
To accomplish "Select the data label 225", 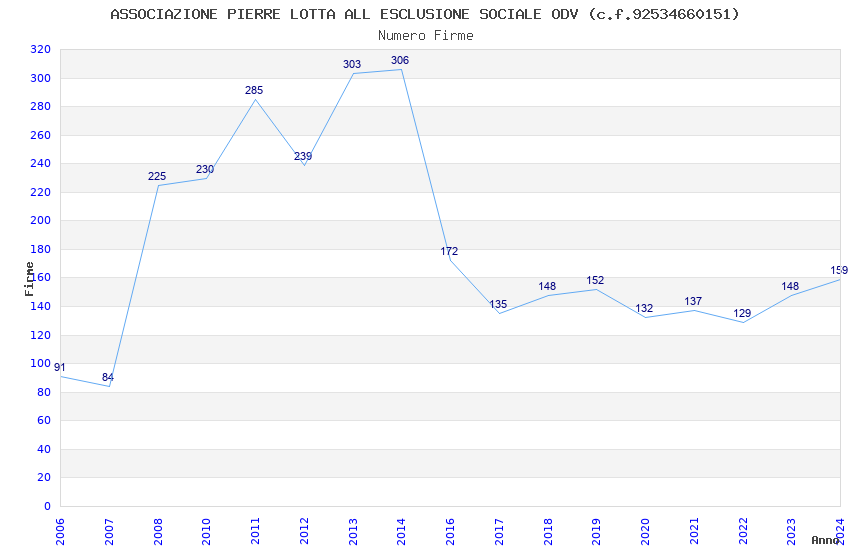I will pyautogui.click(x=157, y=176).
